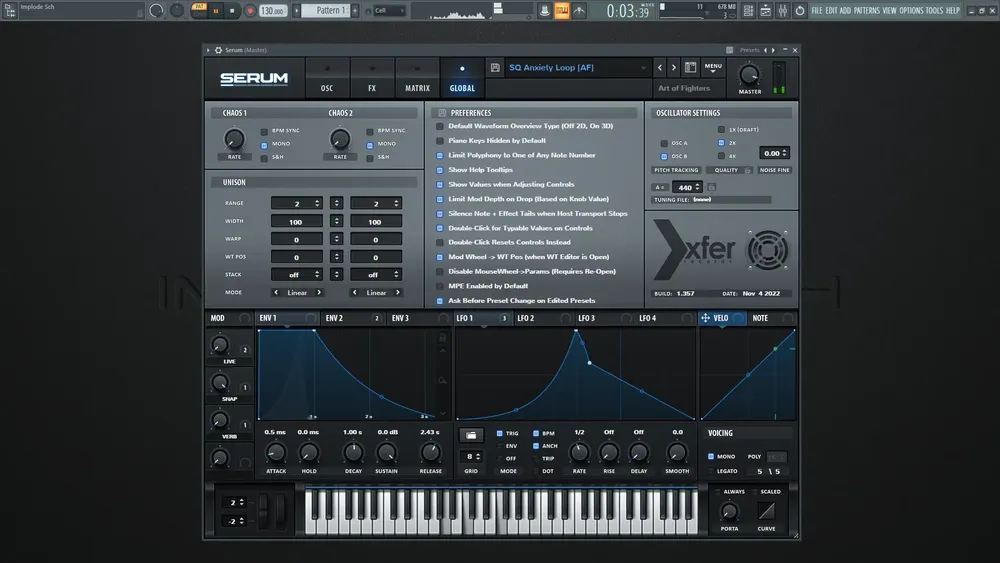The height and width of the screenshot is (563, 1000).
Task: Select the LFO 3 tab
Action: [586, 318]
